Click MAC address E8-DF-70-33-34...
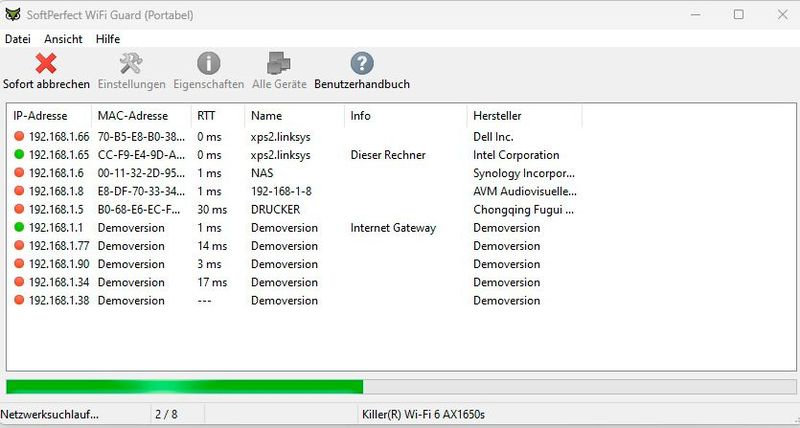 pos(141,191)
